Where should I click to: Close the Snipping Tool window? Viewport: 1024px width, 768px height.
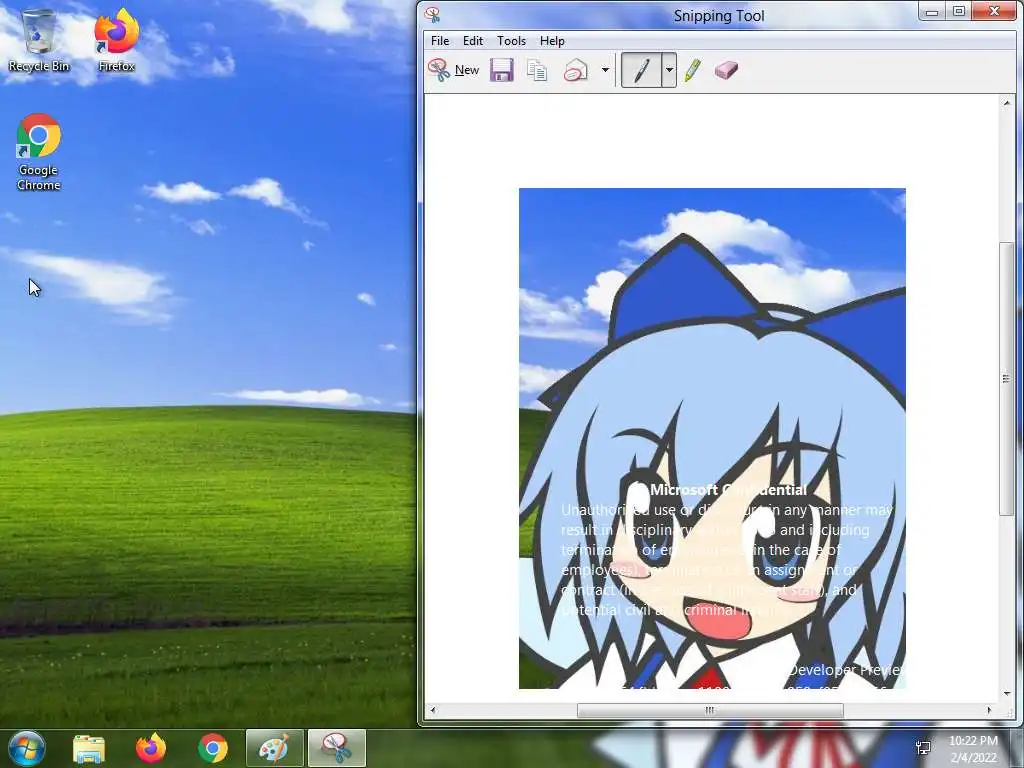click(x=994, y=12)
